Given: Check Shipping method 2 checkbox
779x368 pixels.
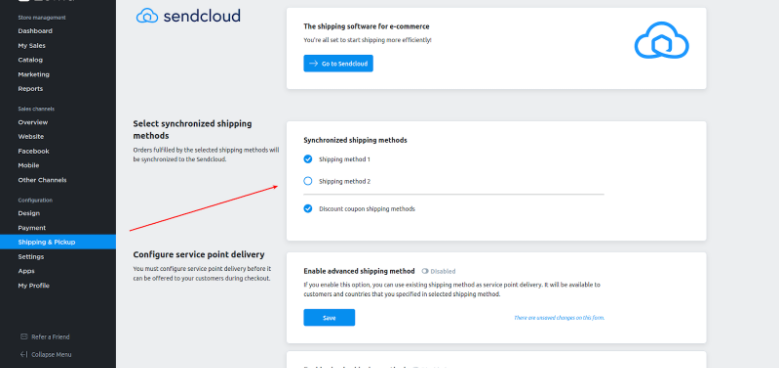Looking at the screenshot, I should tap(308, 181).
